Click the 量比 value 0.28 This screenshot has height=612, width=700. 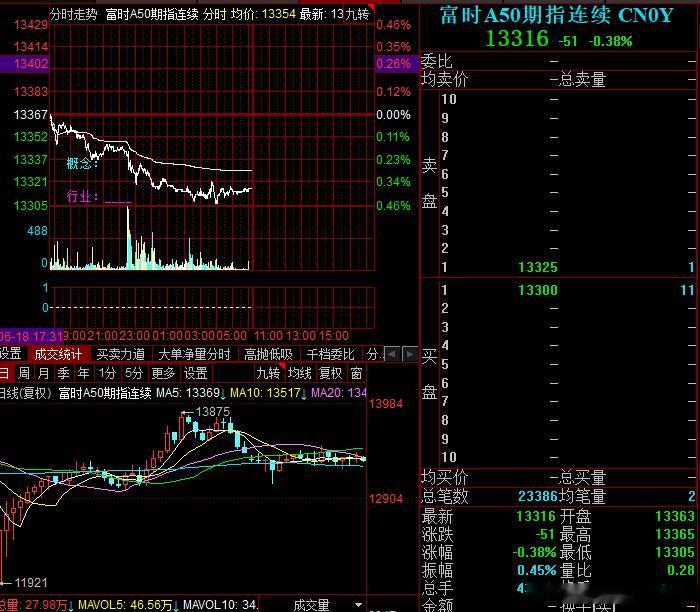pos(681,570)
